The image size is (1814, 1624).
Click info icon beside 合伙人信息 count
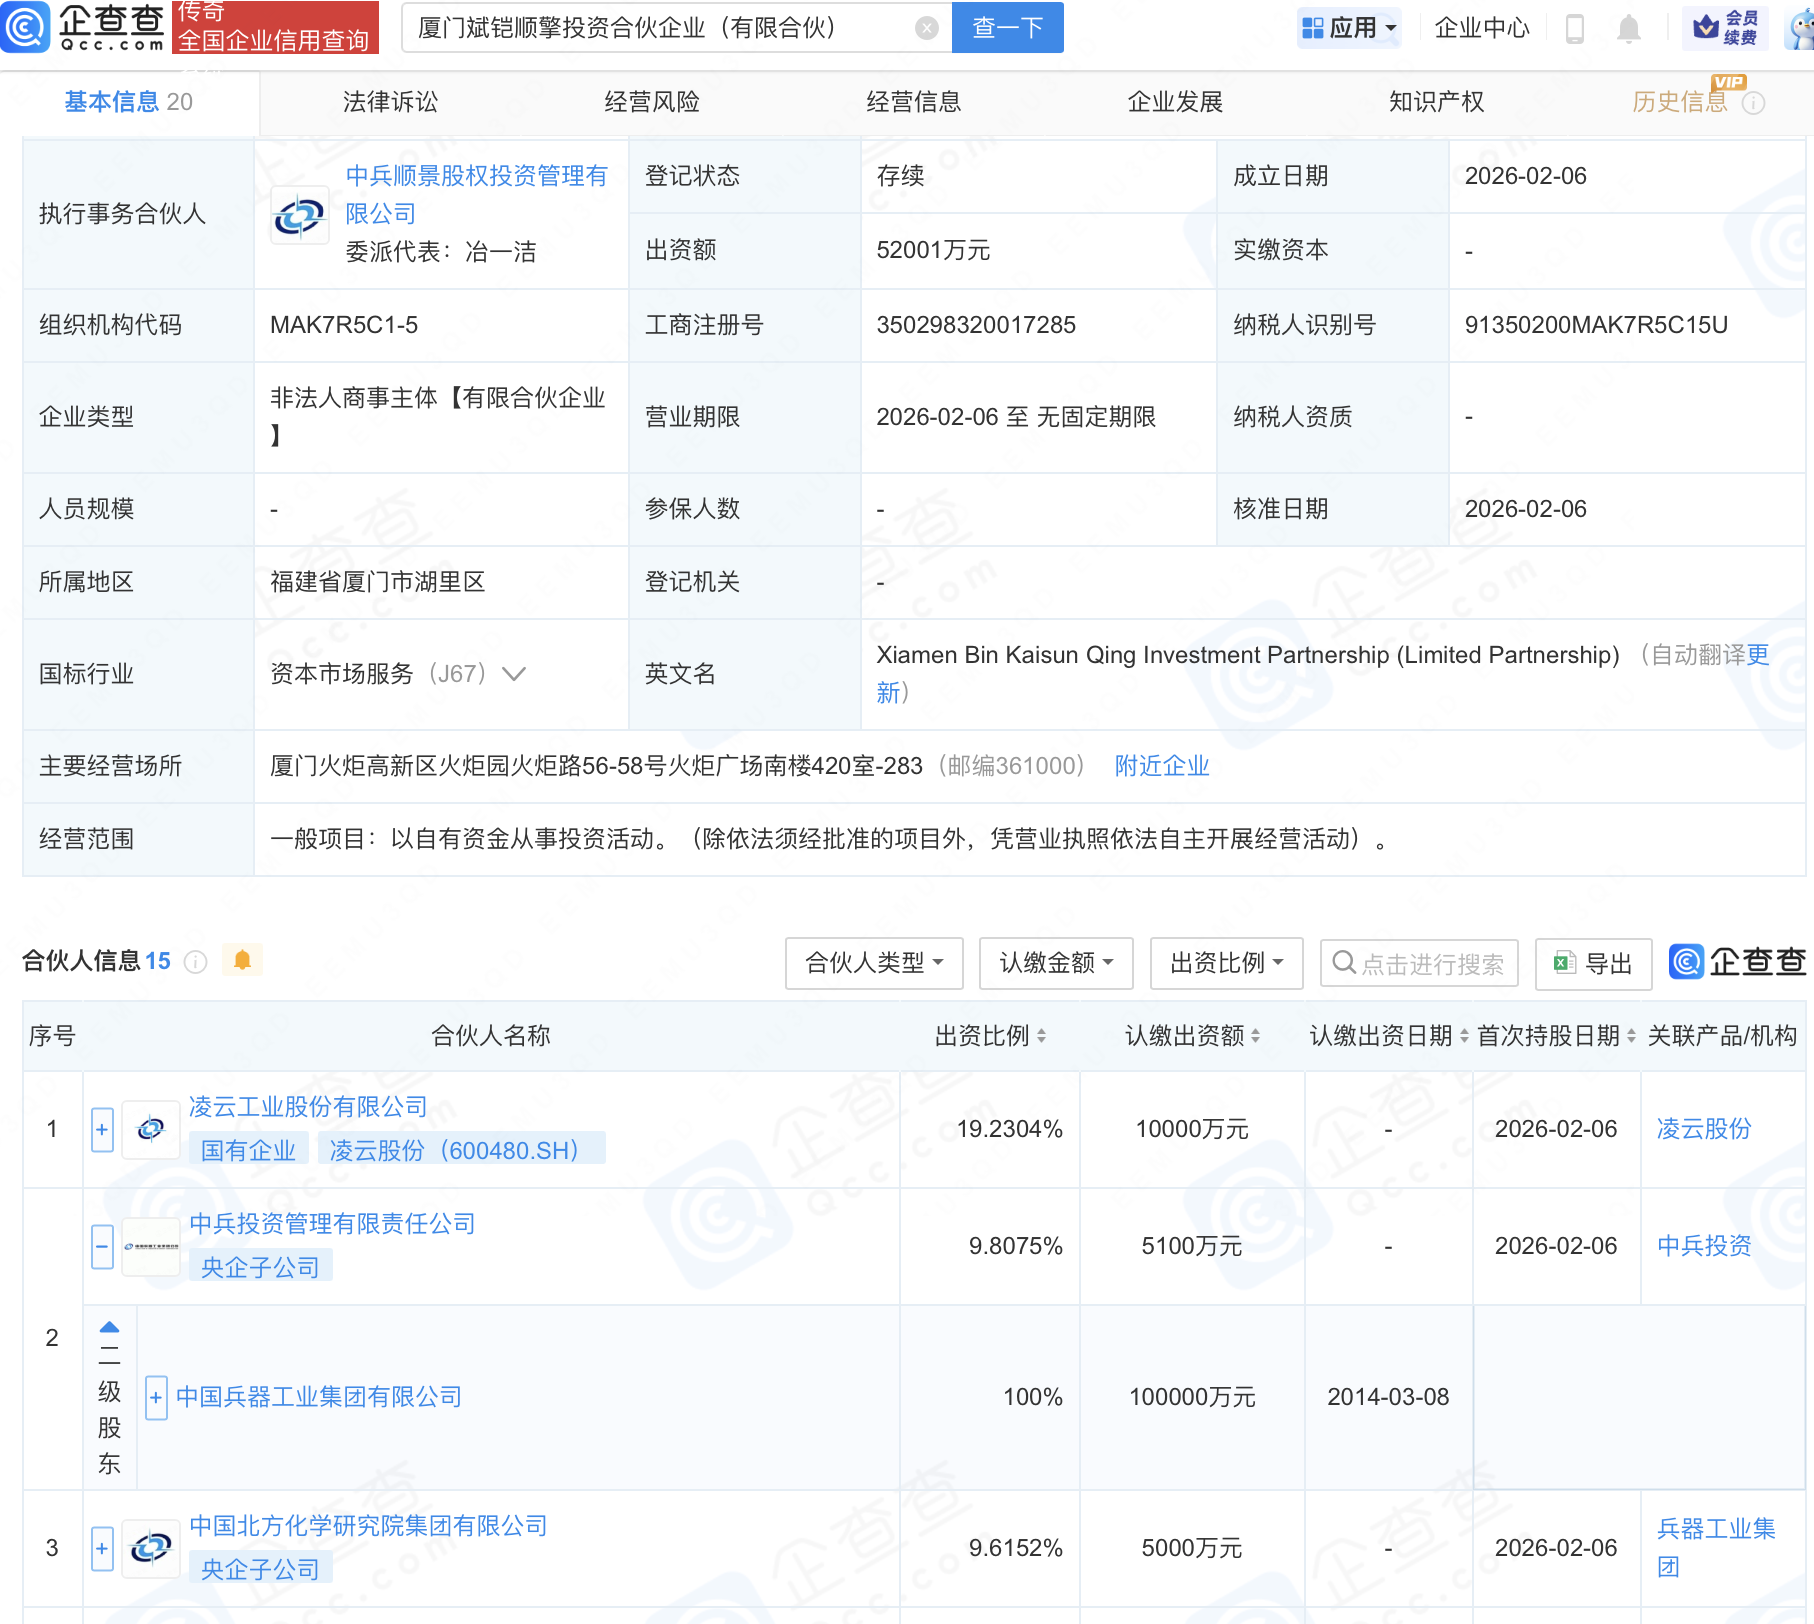(x=196, y=962)
